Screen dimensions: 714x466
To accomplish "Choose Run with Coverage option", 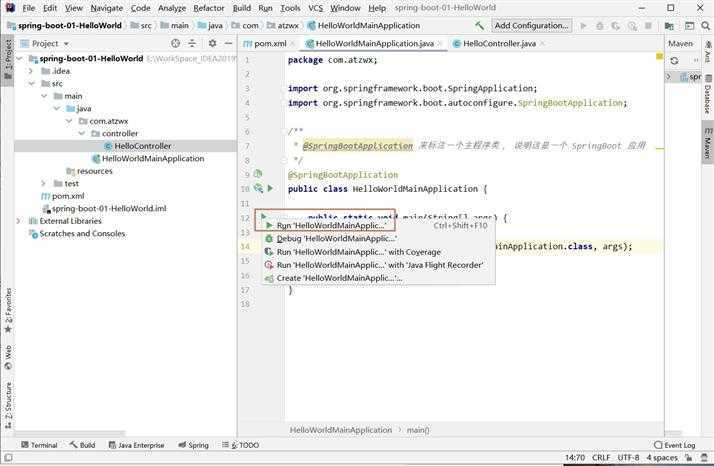I will point(378,252).
